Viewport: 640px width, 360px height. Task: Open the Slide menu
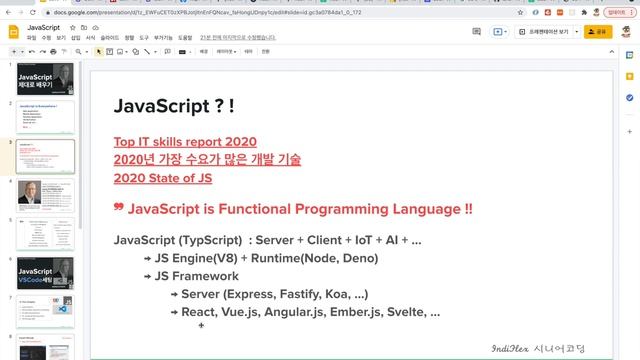(x=109, y=38)
